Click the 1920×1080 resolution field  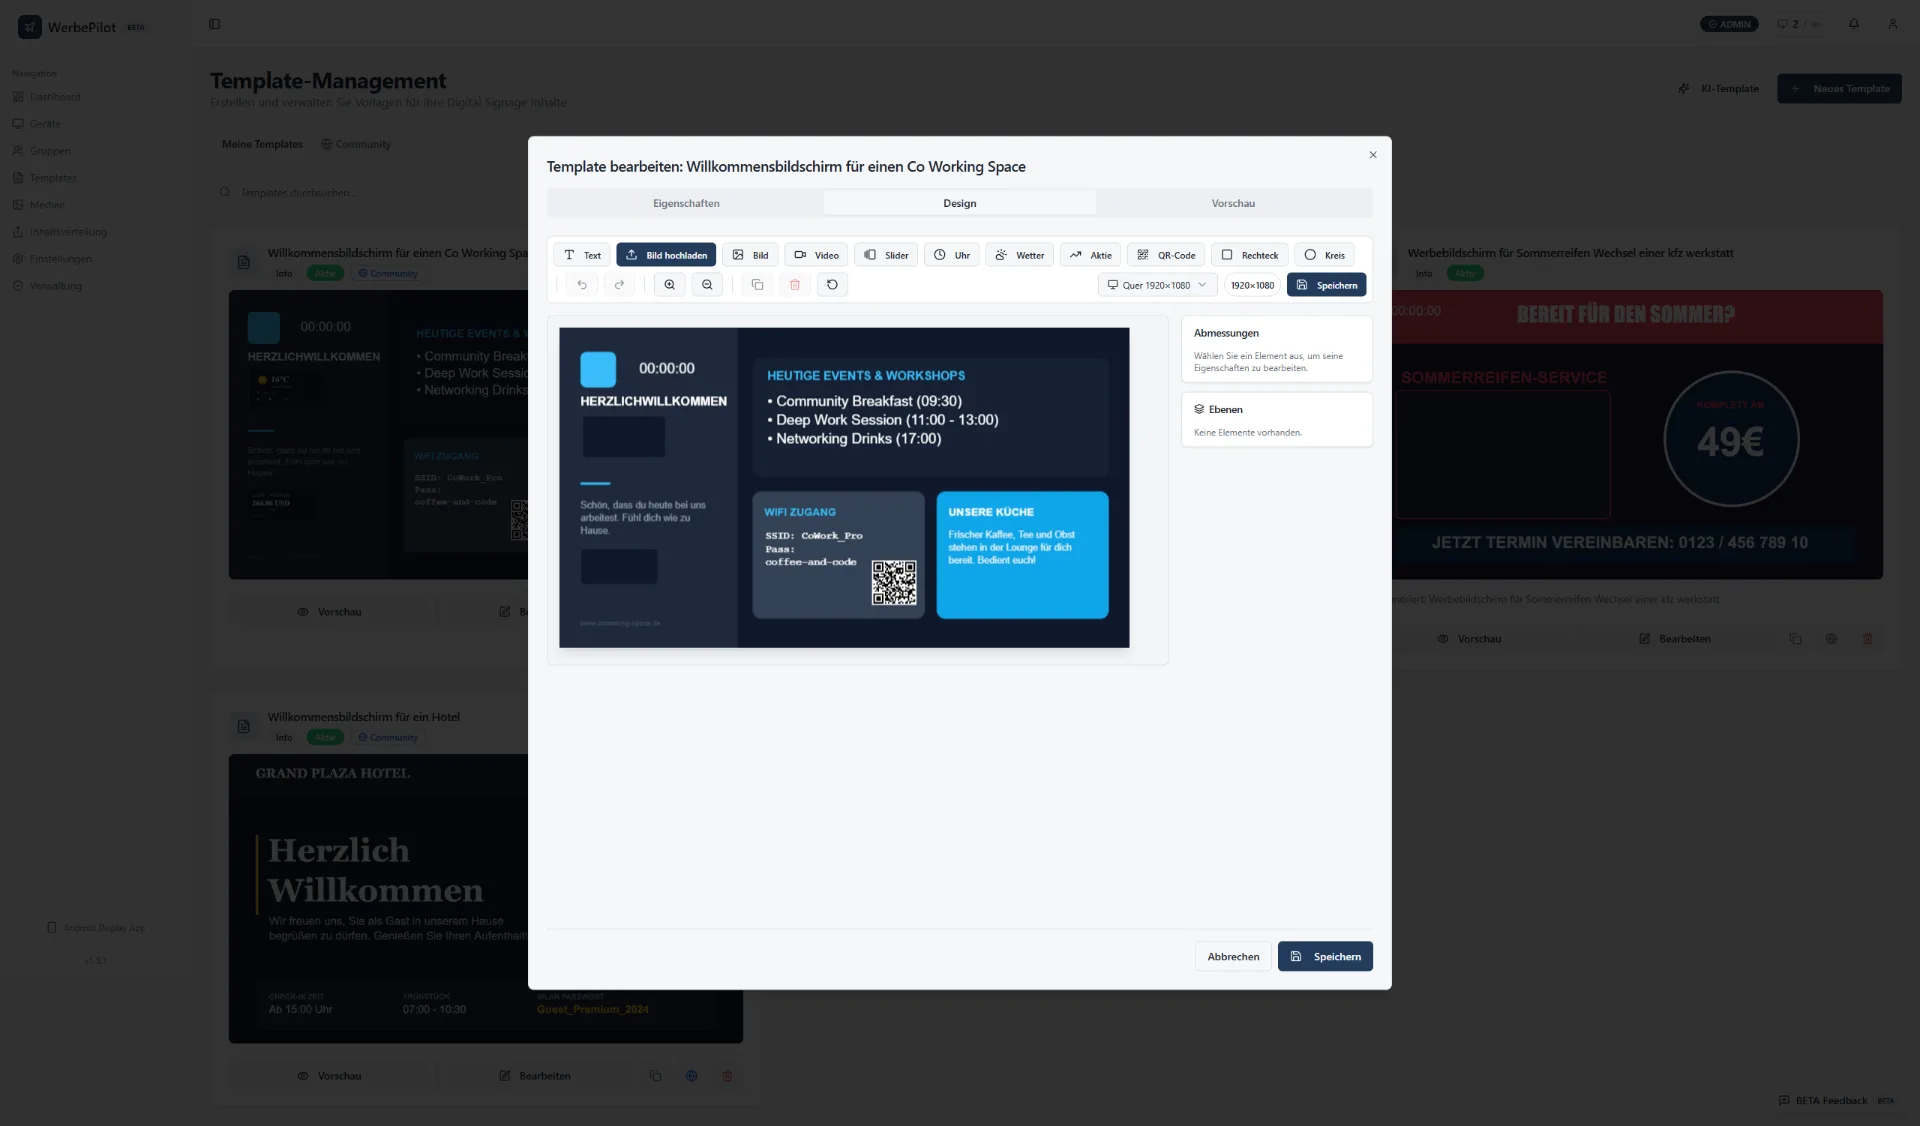pyautogui.click(x=1252, y=285)
